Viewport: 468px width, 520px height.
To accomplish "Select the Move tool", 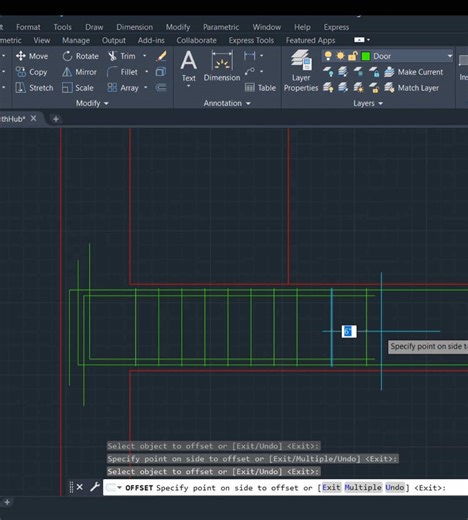I will [32, 56].
